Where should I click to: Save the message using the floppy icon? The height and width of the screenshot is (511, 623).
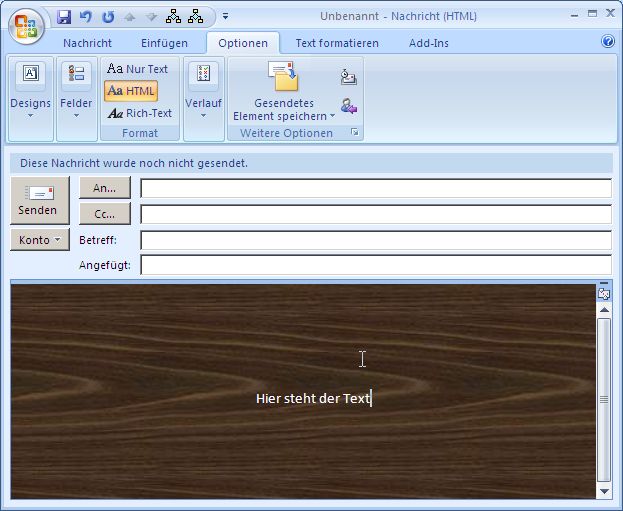click(x=65, y=17)
